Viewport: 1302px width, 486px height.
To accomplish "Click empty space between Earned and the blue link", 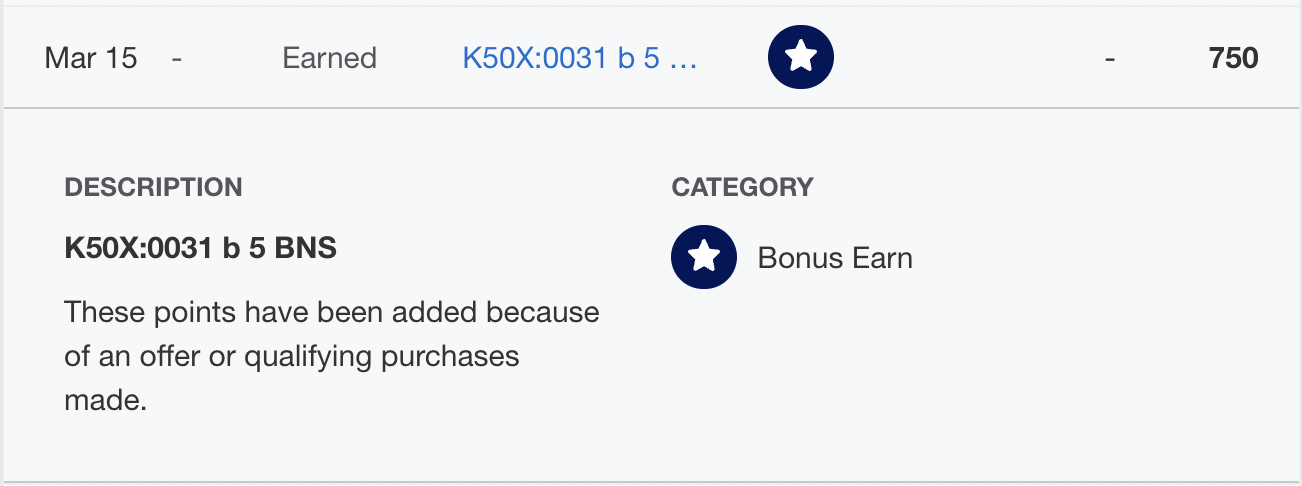I will pyautogui.click(x=420, y=58).
